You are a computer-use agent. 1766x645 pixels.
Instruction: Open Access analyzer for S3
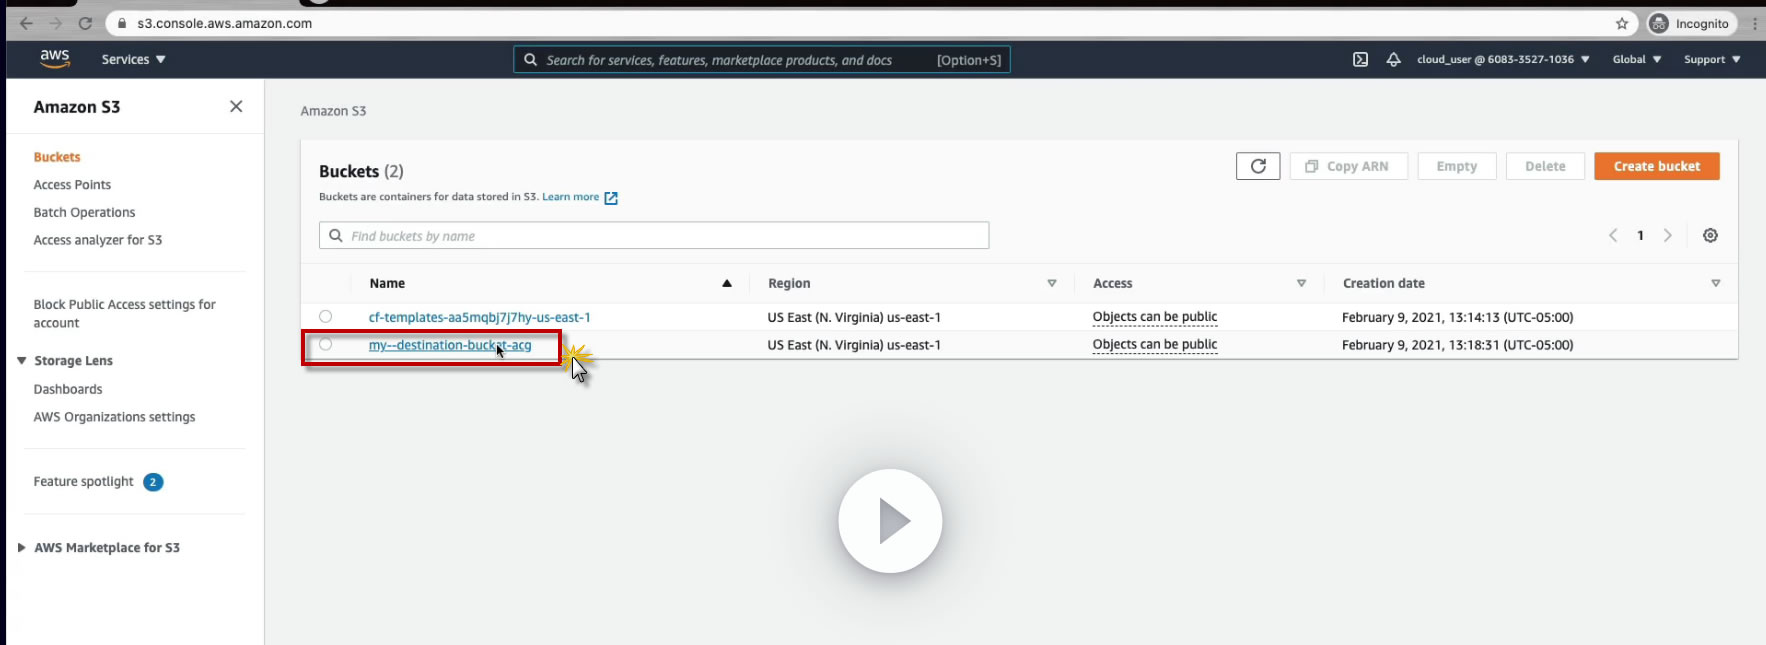coord(98,240)
